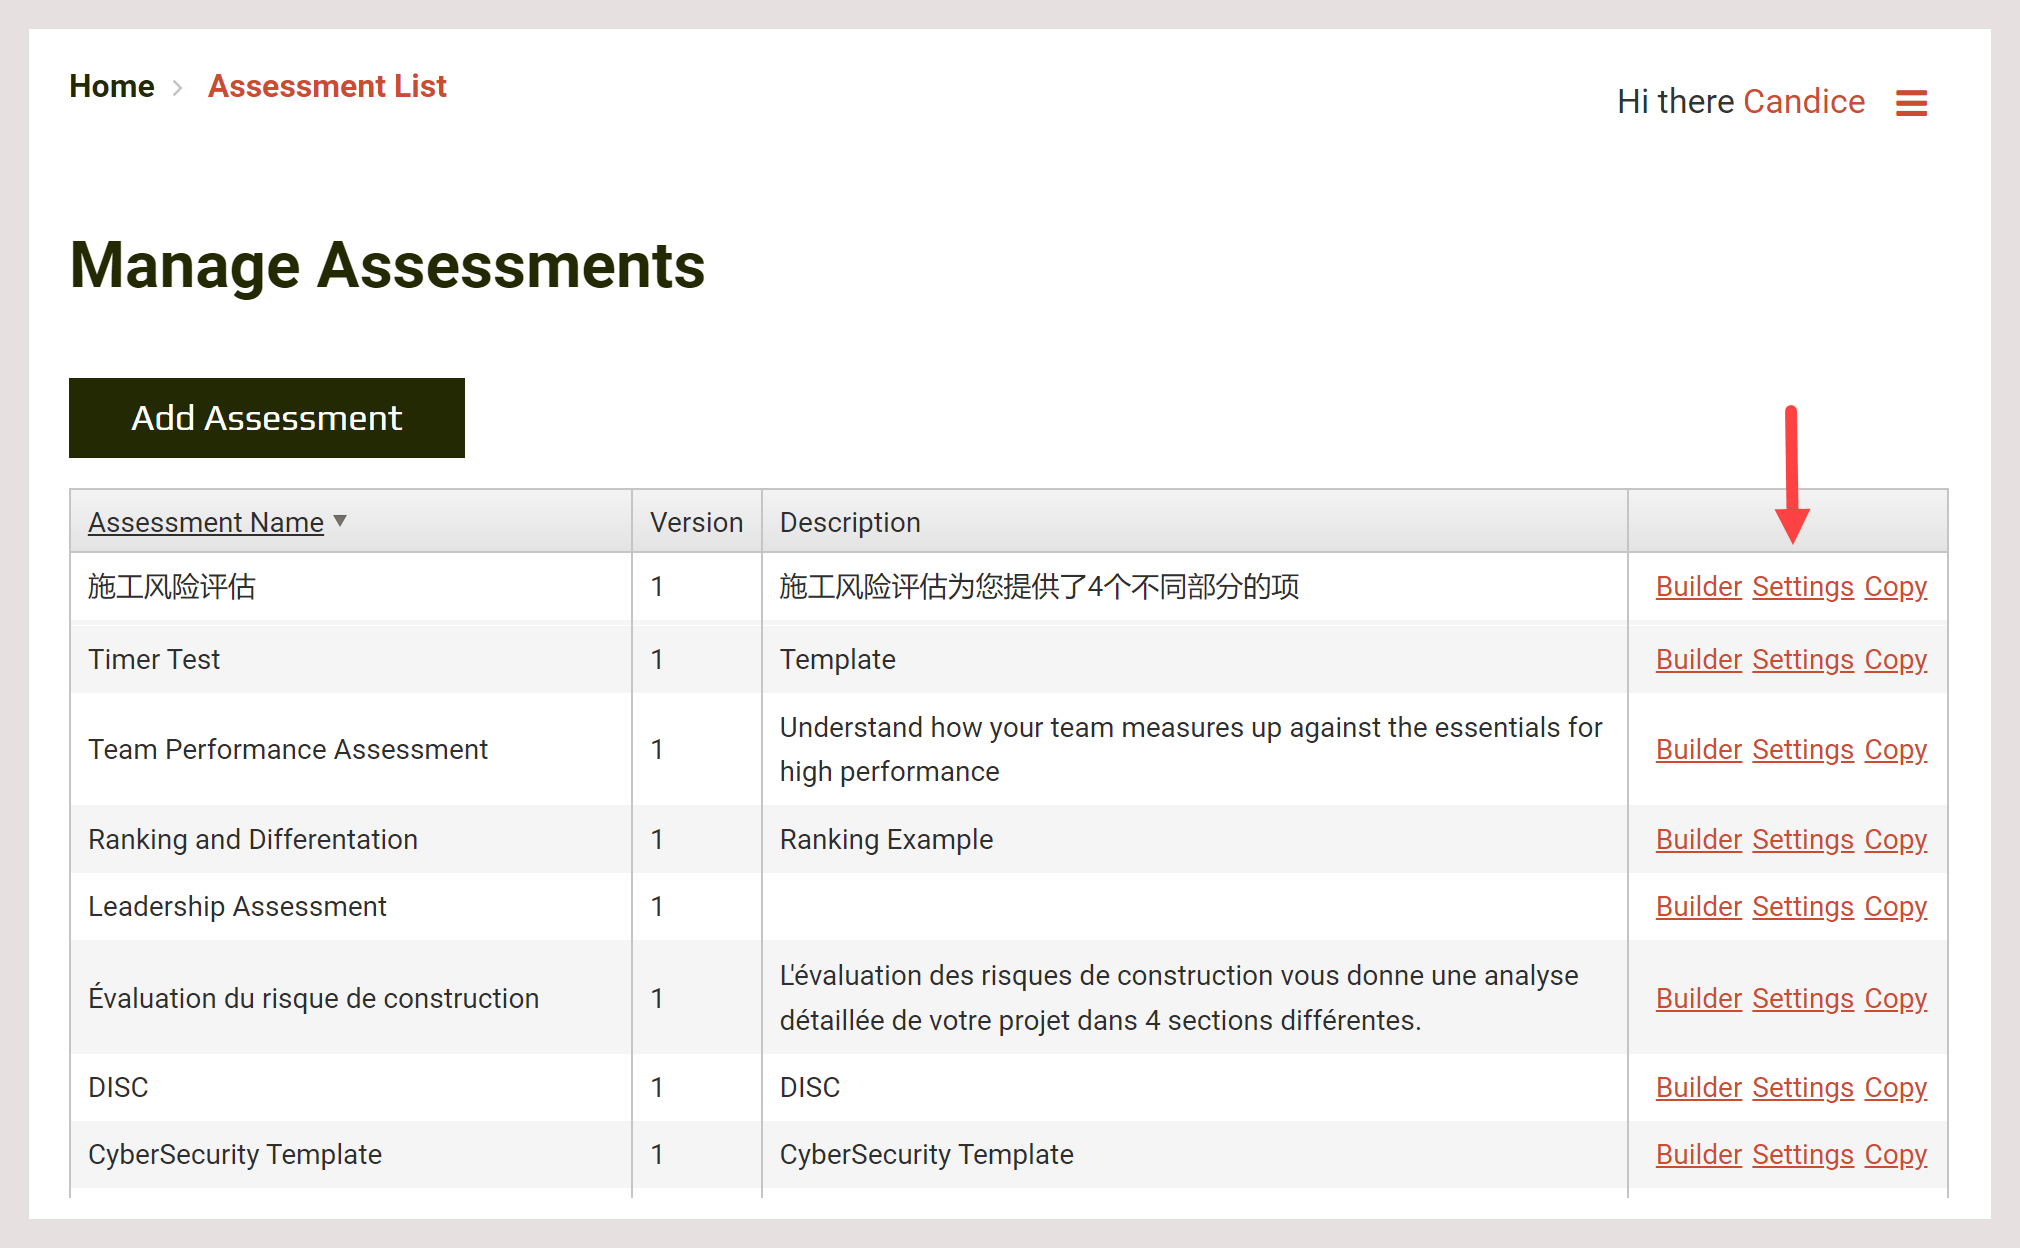Copy the Ranking and Differentation assessment

[x=1895, y=839]
